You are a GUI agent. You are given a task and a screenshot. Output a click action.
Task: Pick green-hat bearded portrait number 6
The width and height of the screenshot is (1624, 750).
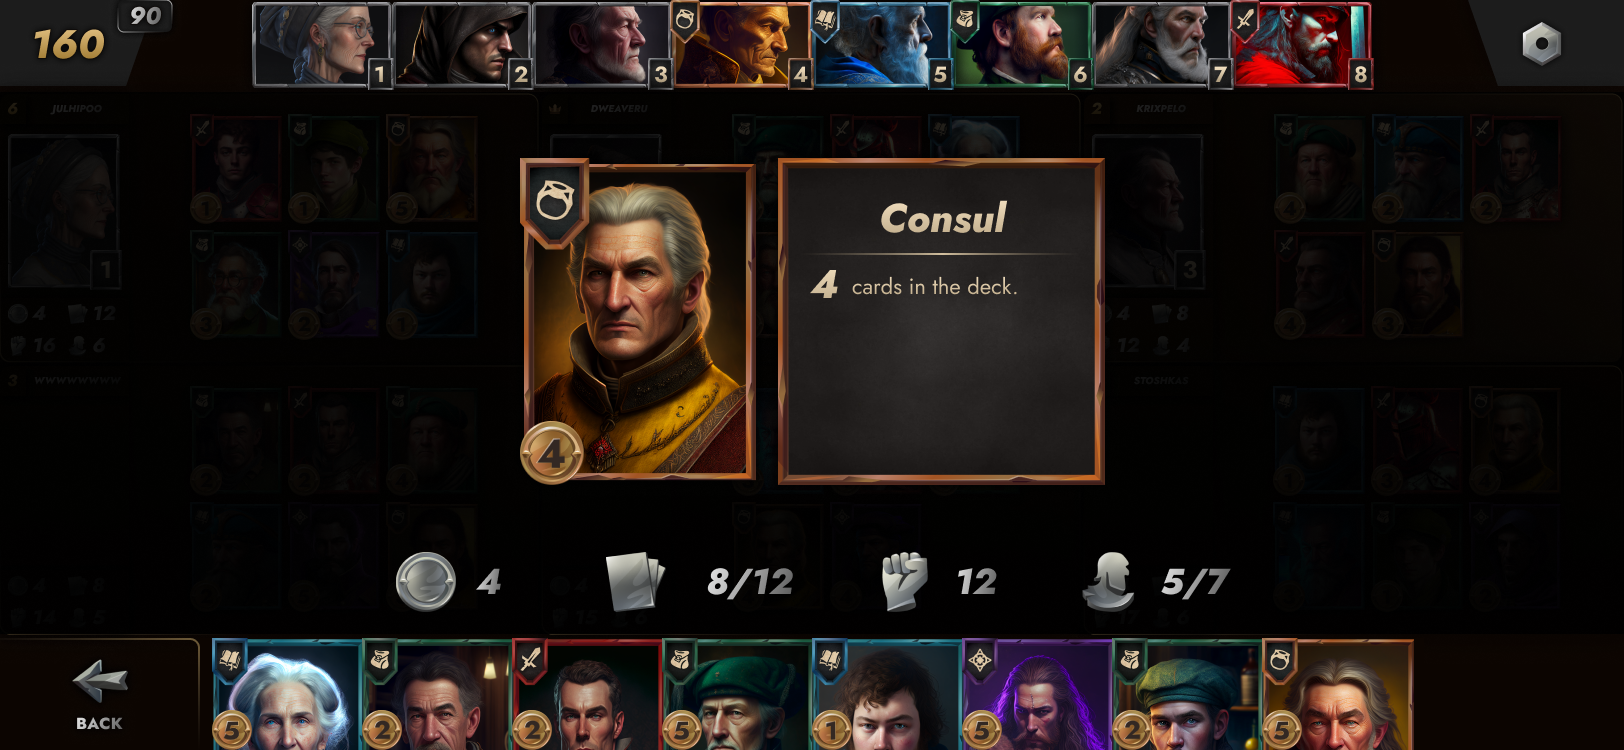pyautogui.click(x=1021, y=45)
